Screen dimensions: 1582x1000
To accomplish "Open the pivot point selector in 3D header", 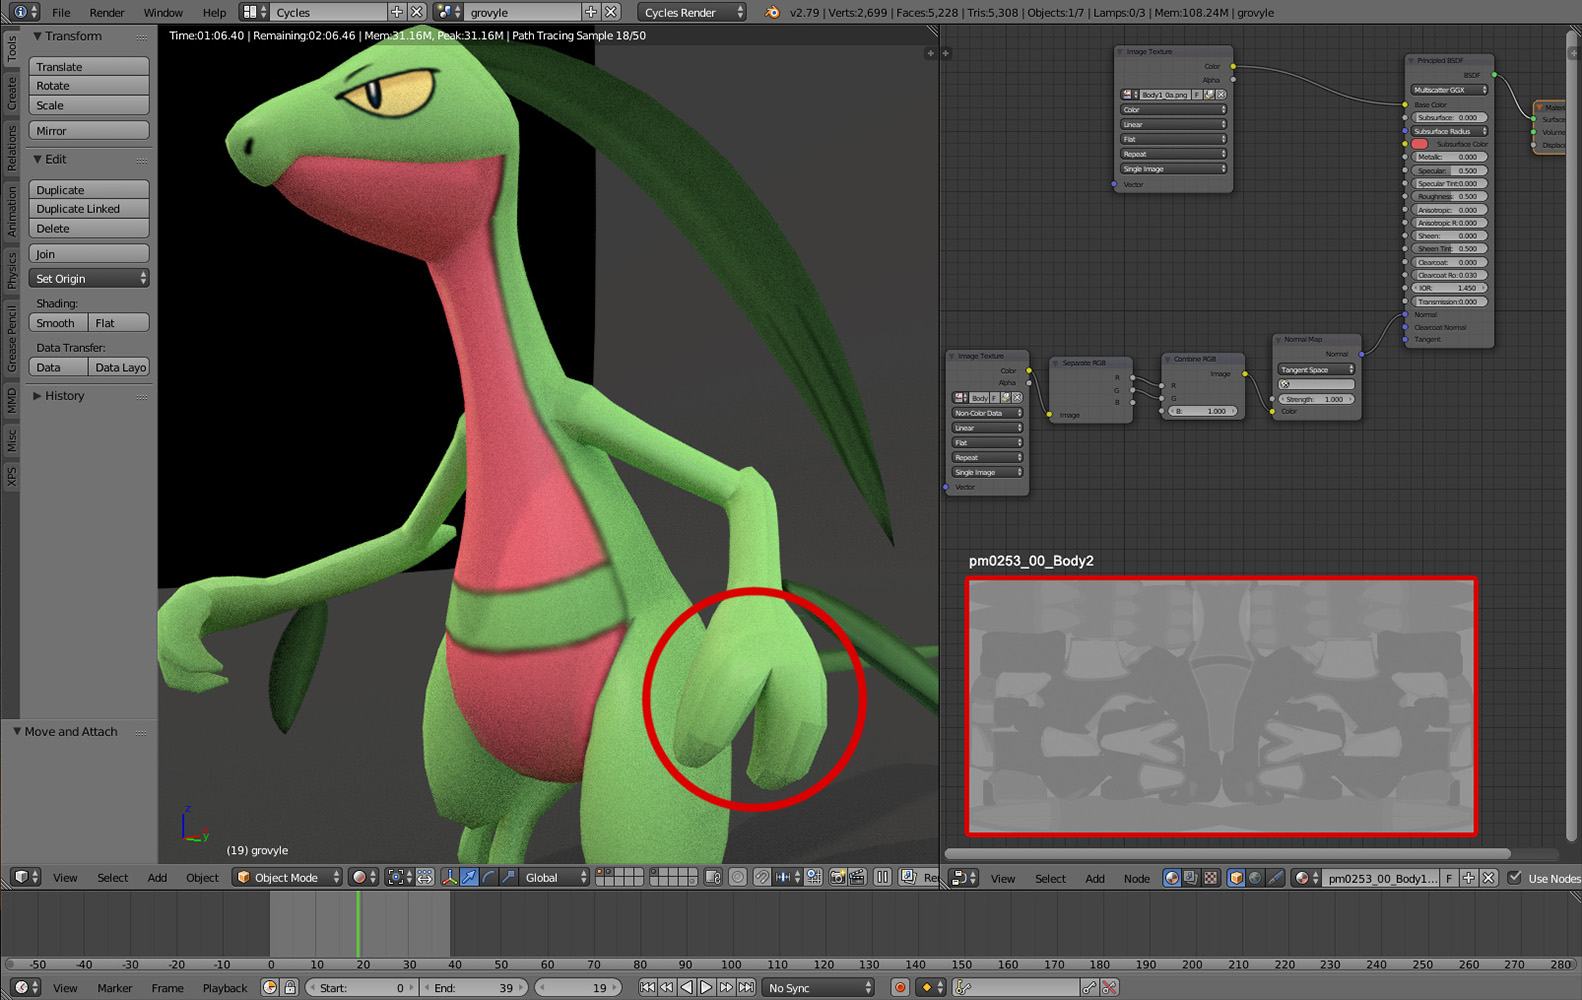I will tap(400, 877).
